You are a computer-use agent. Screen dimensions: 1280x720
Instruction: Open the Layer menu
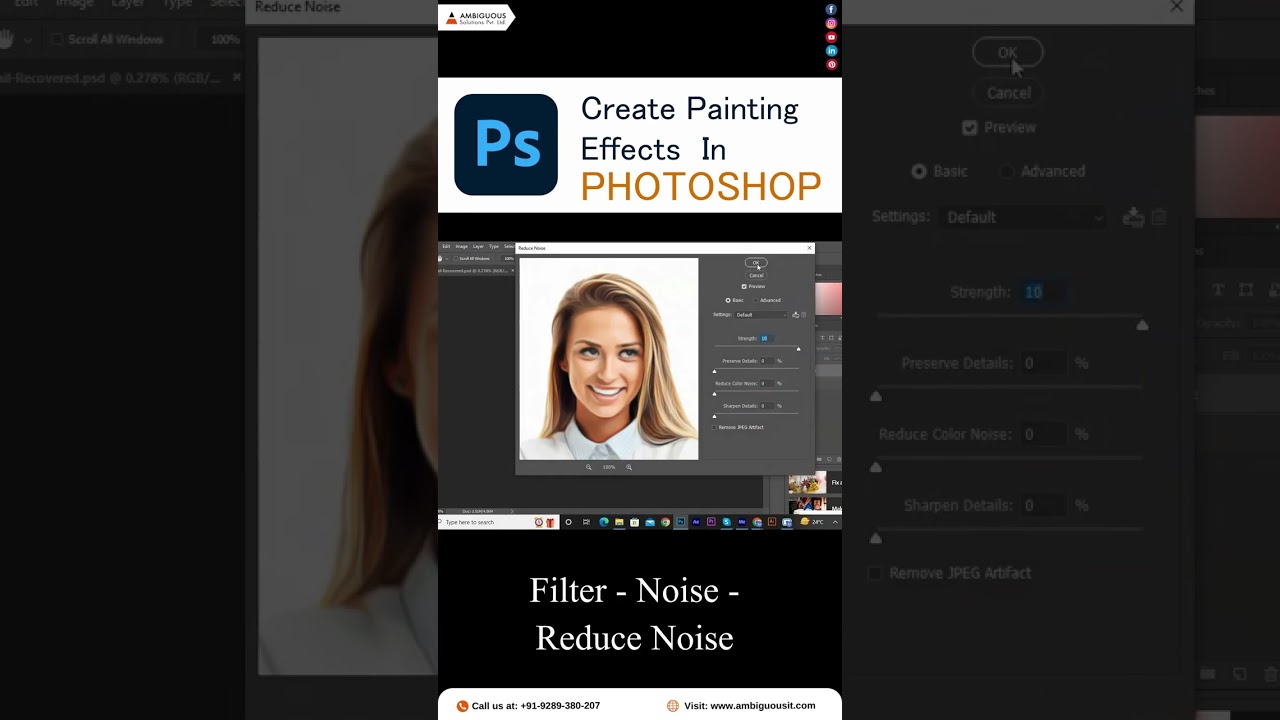tap(478, 246)
